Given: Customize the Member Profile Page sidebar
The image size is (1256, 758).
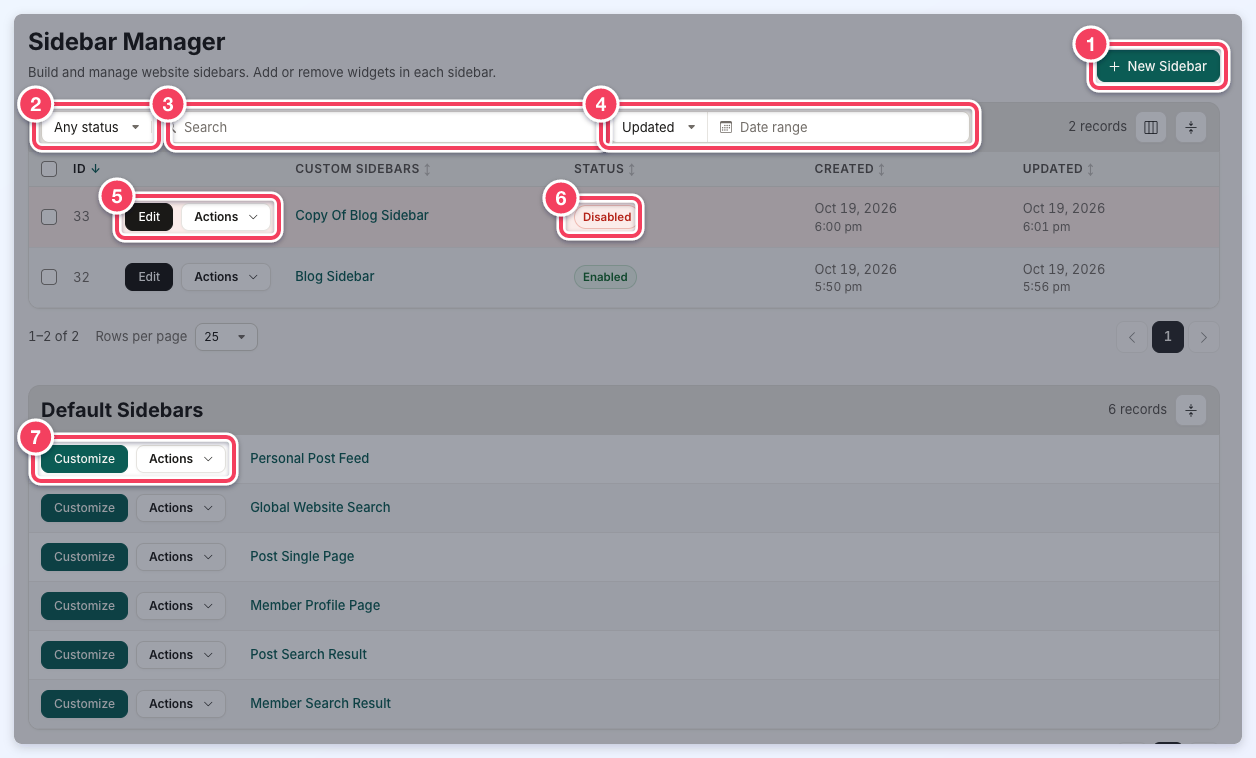Looking at the screenshot, I should pyautogui.click(x=85, y=606).
